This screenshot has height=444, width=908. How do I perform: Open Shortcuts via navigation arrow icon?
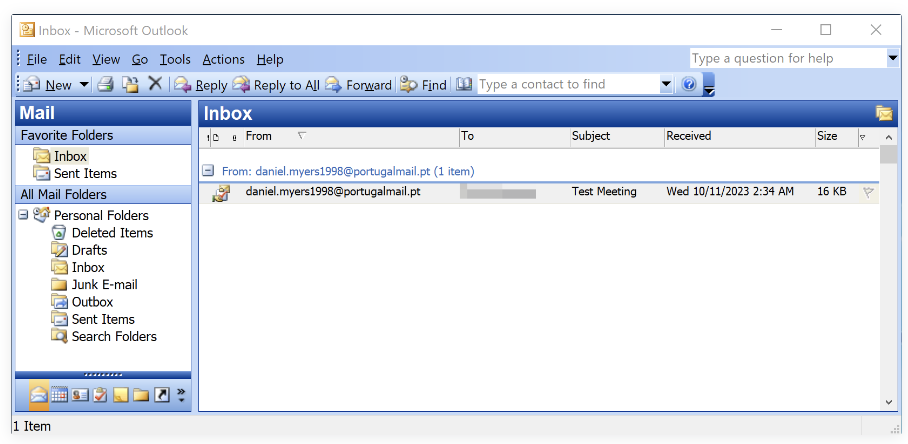pos(162,395)
